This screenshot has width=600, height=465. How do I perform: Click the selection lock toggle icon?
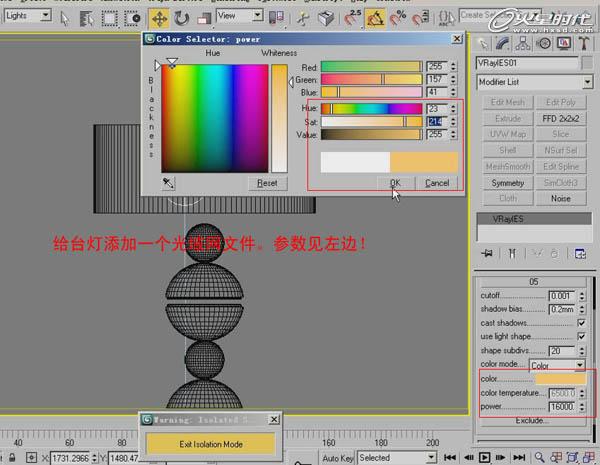(x=12, y=458)
